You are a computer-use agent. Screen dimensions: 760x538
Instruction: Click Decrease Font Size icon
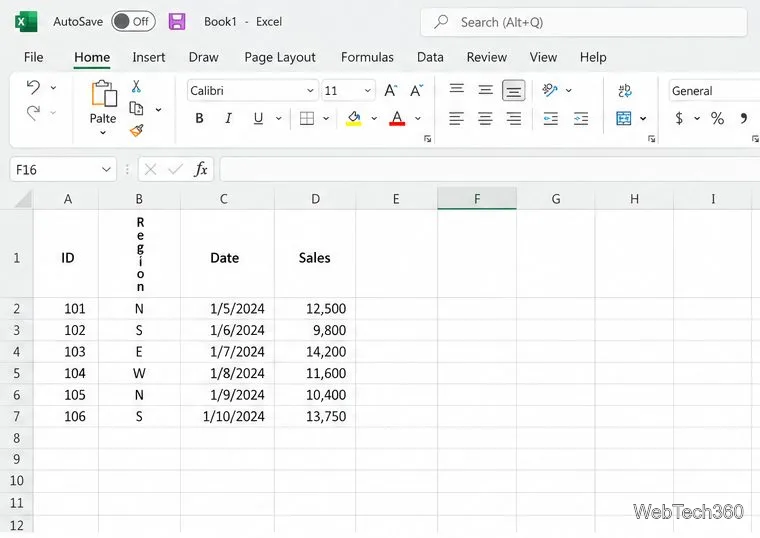click(x=416, y=90)
